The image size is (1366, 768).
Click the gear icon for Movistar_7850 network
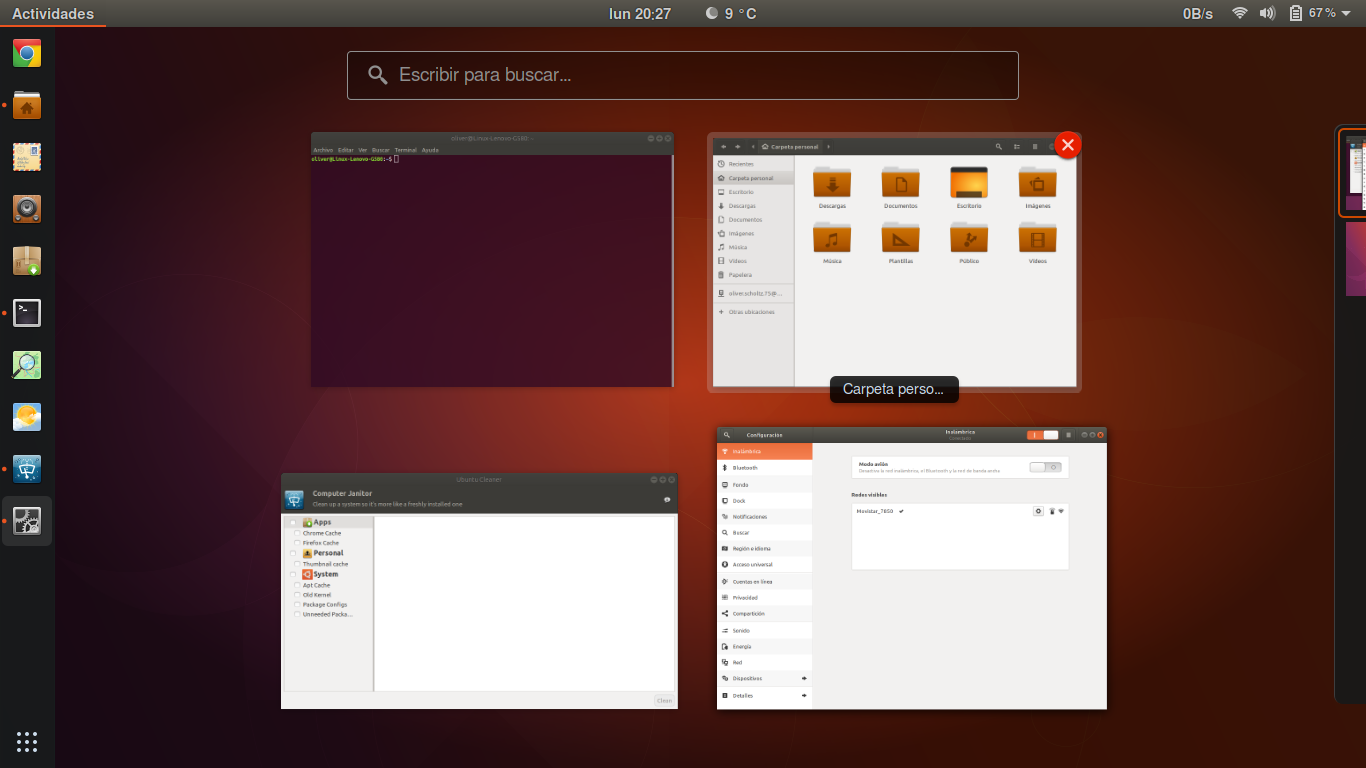click(x=1038, y=511)
